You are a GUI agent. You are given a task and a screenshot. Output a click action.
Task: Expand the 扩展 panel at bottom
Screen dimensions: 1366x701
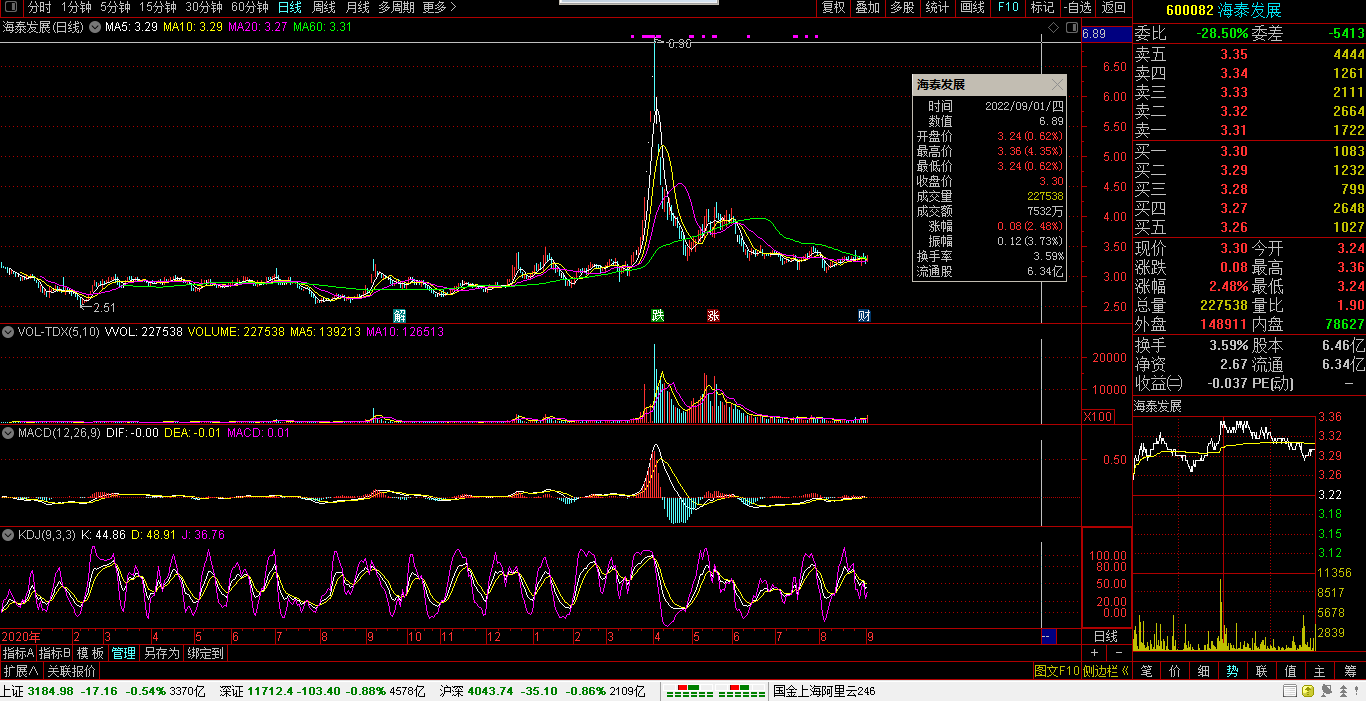pyautogui.click(x=20, y=671)
